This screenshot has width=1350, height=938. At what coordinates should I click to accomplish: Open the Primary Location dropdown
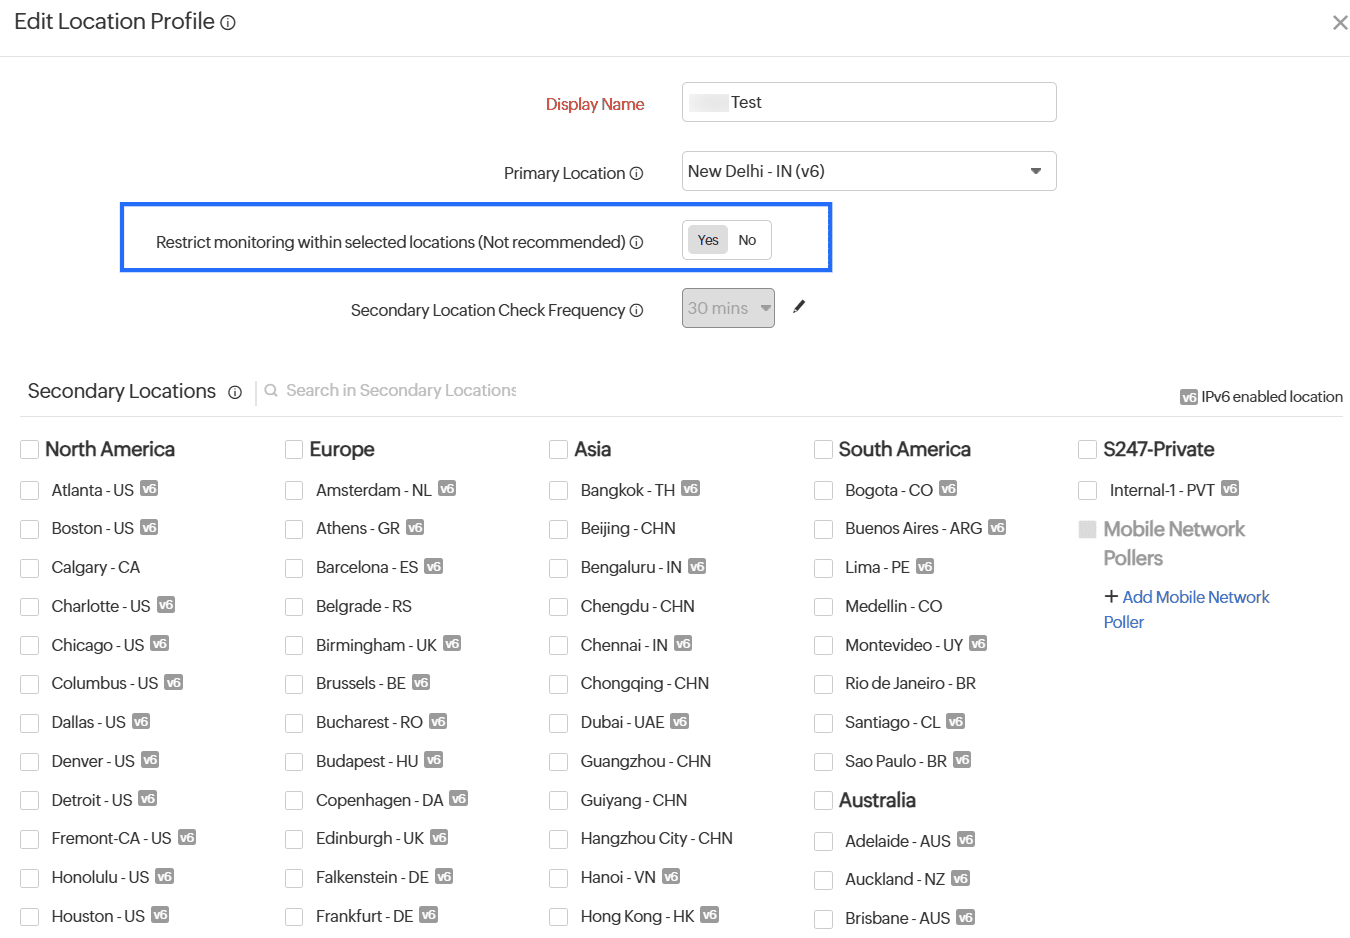pos(868,171)
